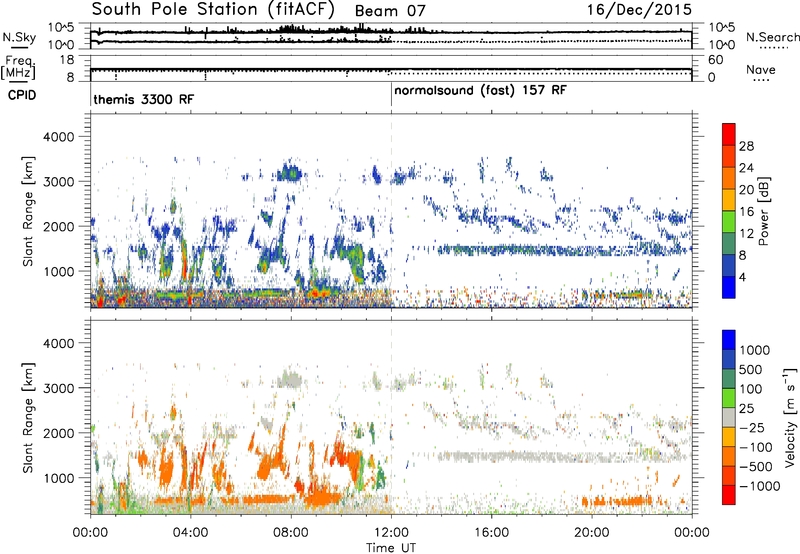Screen dimensions: 800x554
Task: Click the 'normalsound (fast) 157 RF' text
Action: (480, 91)
